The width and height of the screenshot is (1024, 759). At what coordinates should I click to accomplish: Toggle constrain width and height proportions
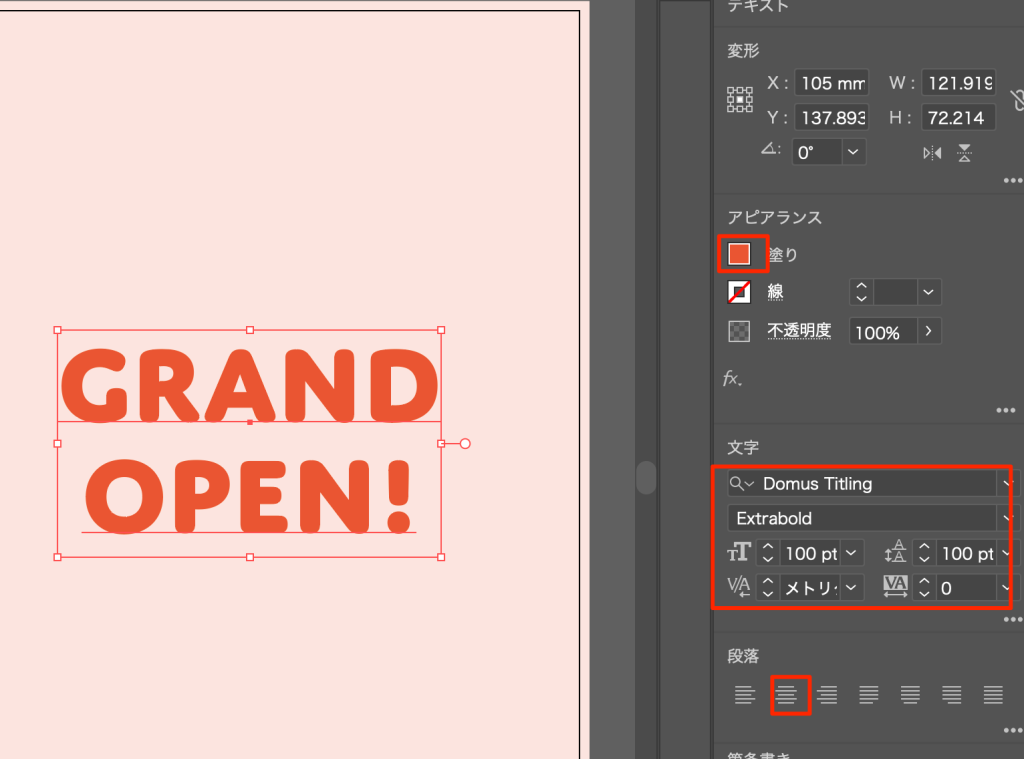[1017, 99]
